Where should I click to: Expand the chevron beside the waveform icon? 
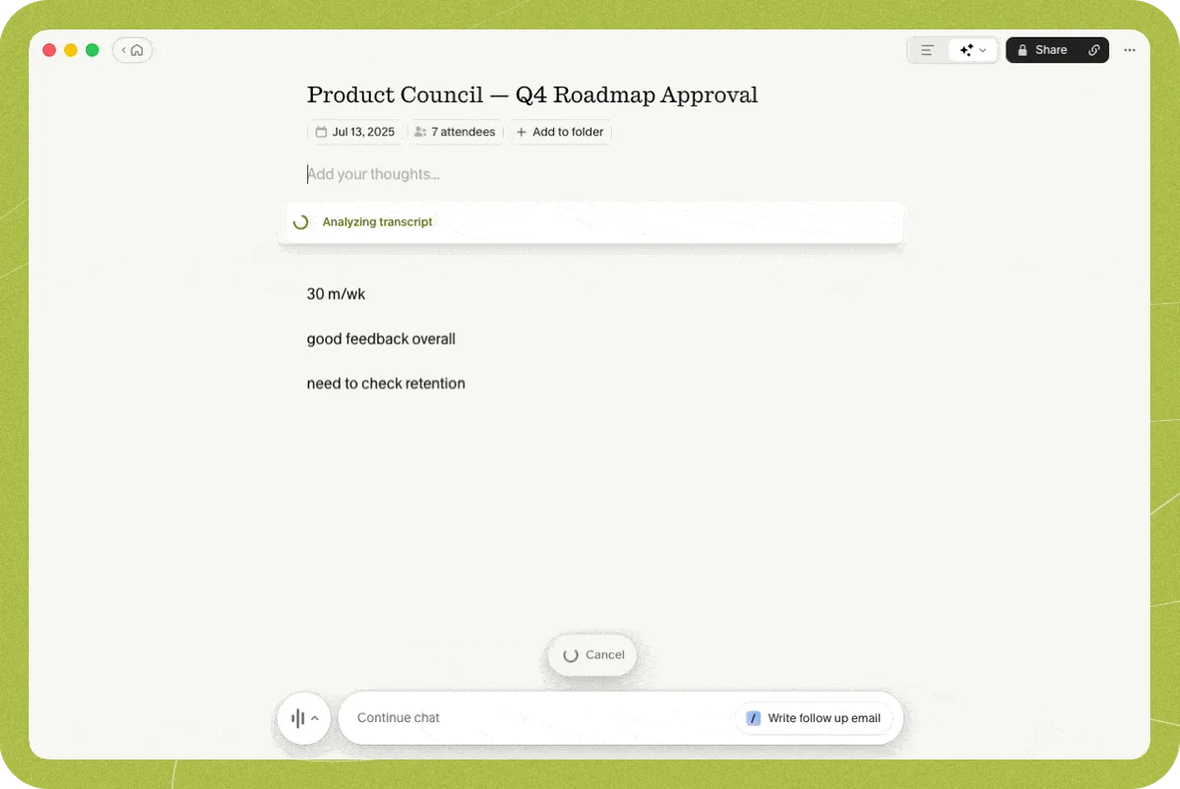pyautogui.click(x=315, y=718)
